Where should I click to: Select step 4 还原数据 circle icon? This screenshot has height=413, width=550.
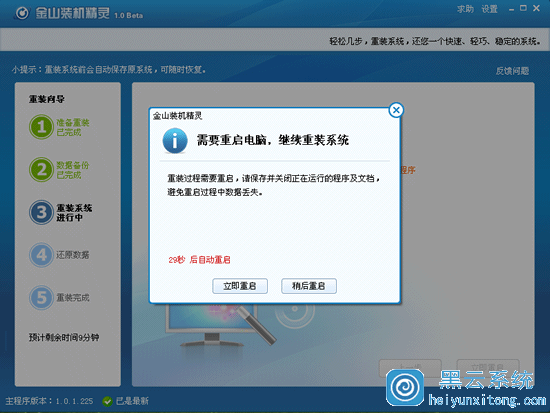(41, 255)
